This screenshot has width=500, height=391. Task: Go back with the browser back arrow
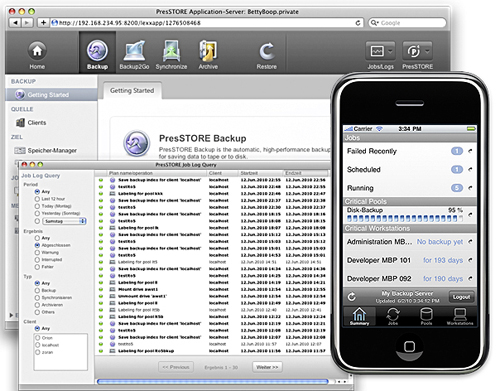[15, 23]
